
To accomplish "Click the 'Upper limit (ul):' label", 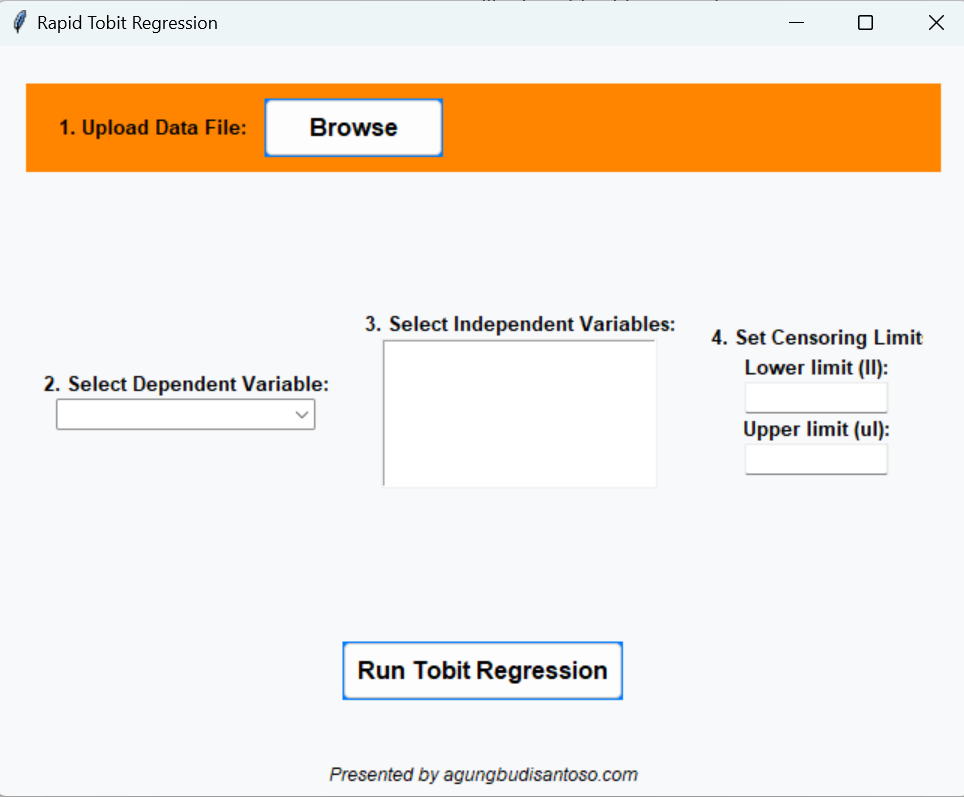I will point(816,429).
